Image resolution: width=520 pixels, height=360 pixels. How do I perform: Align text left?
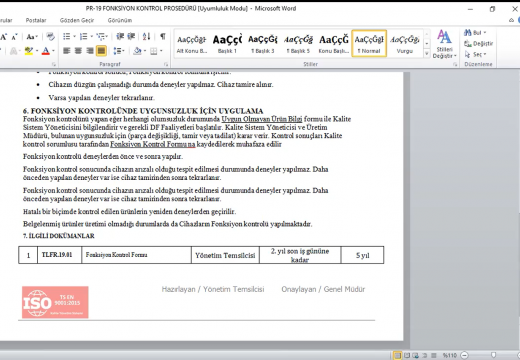(67, 51)
